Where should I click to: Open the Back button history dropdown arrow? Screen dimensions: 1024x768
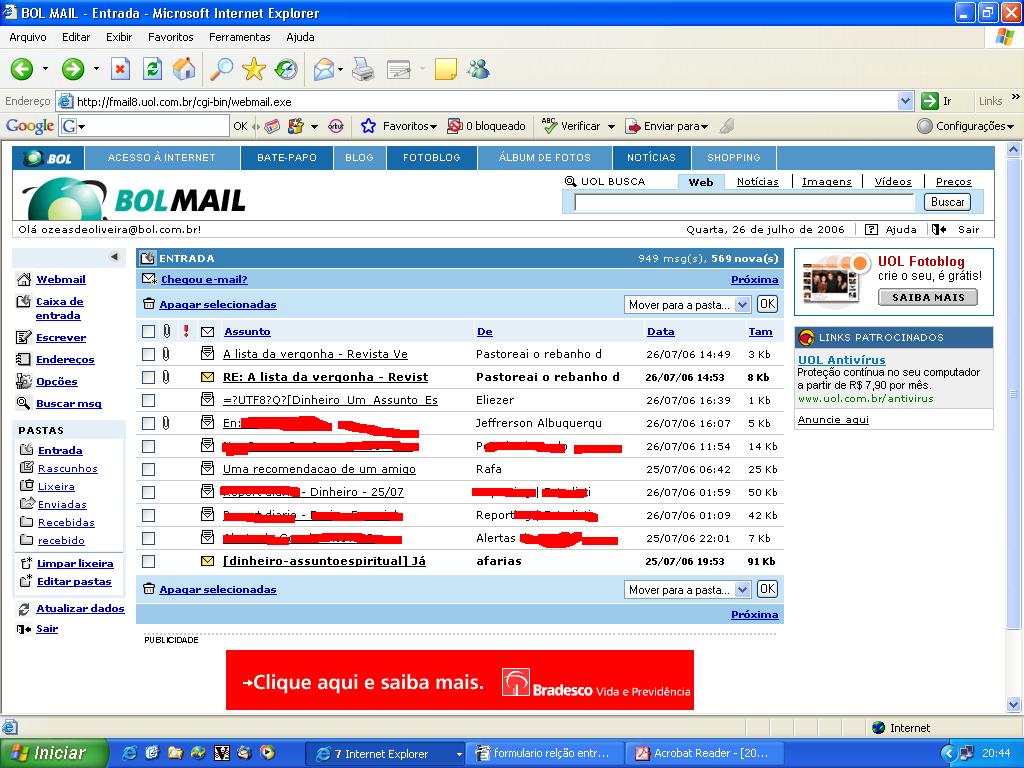click(45, 69)
